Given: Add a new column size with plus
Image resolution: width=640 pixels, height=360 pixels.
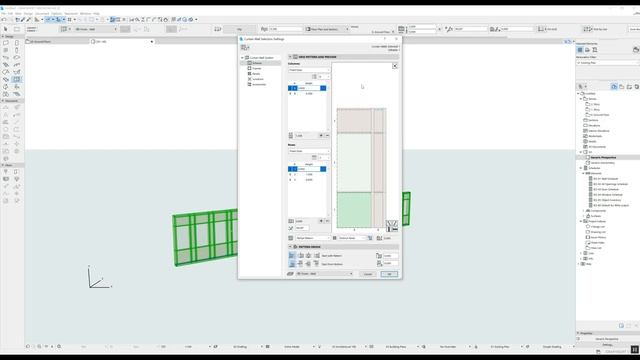Looking at the screenshot, I should point(321,135).
